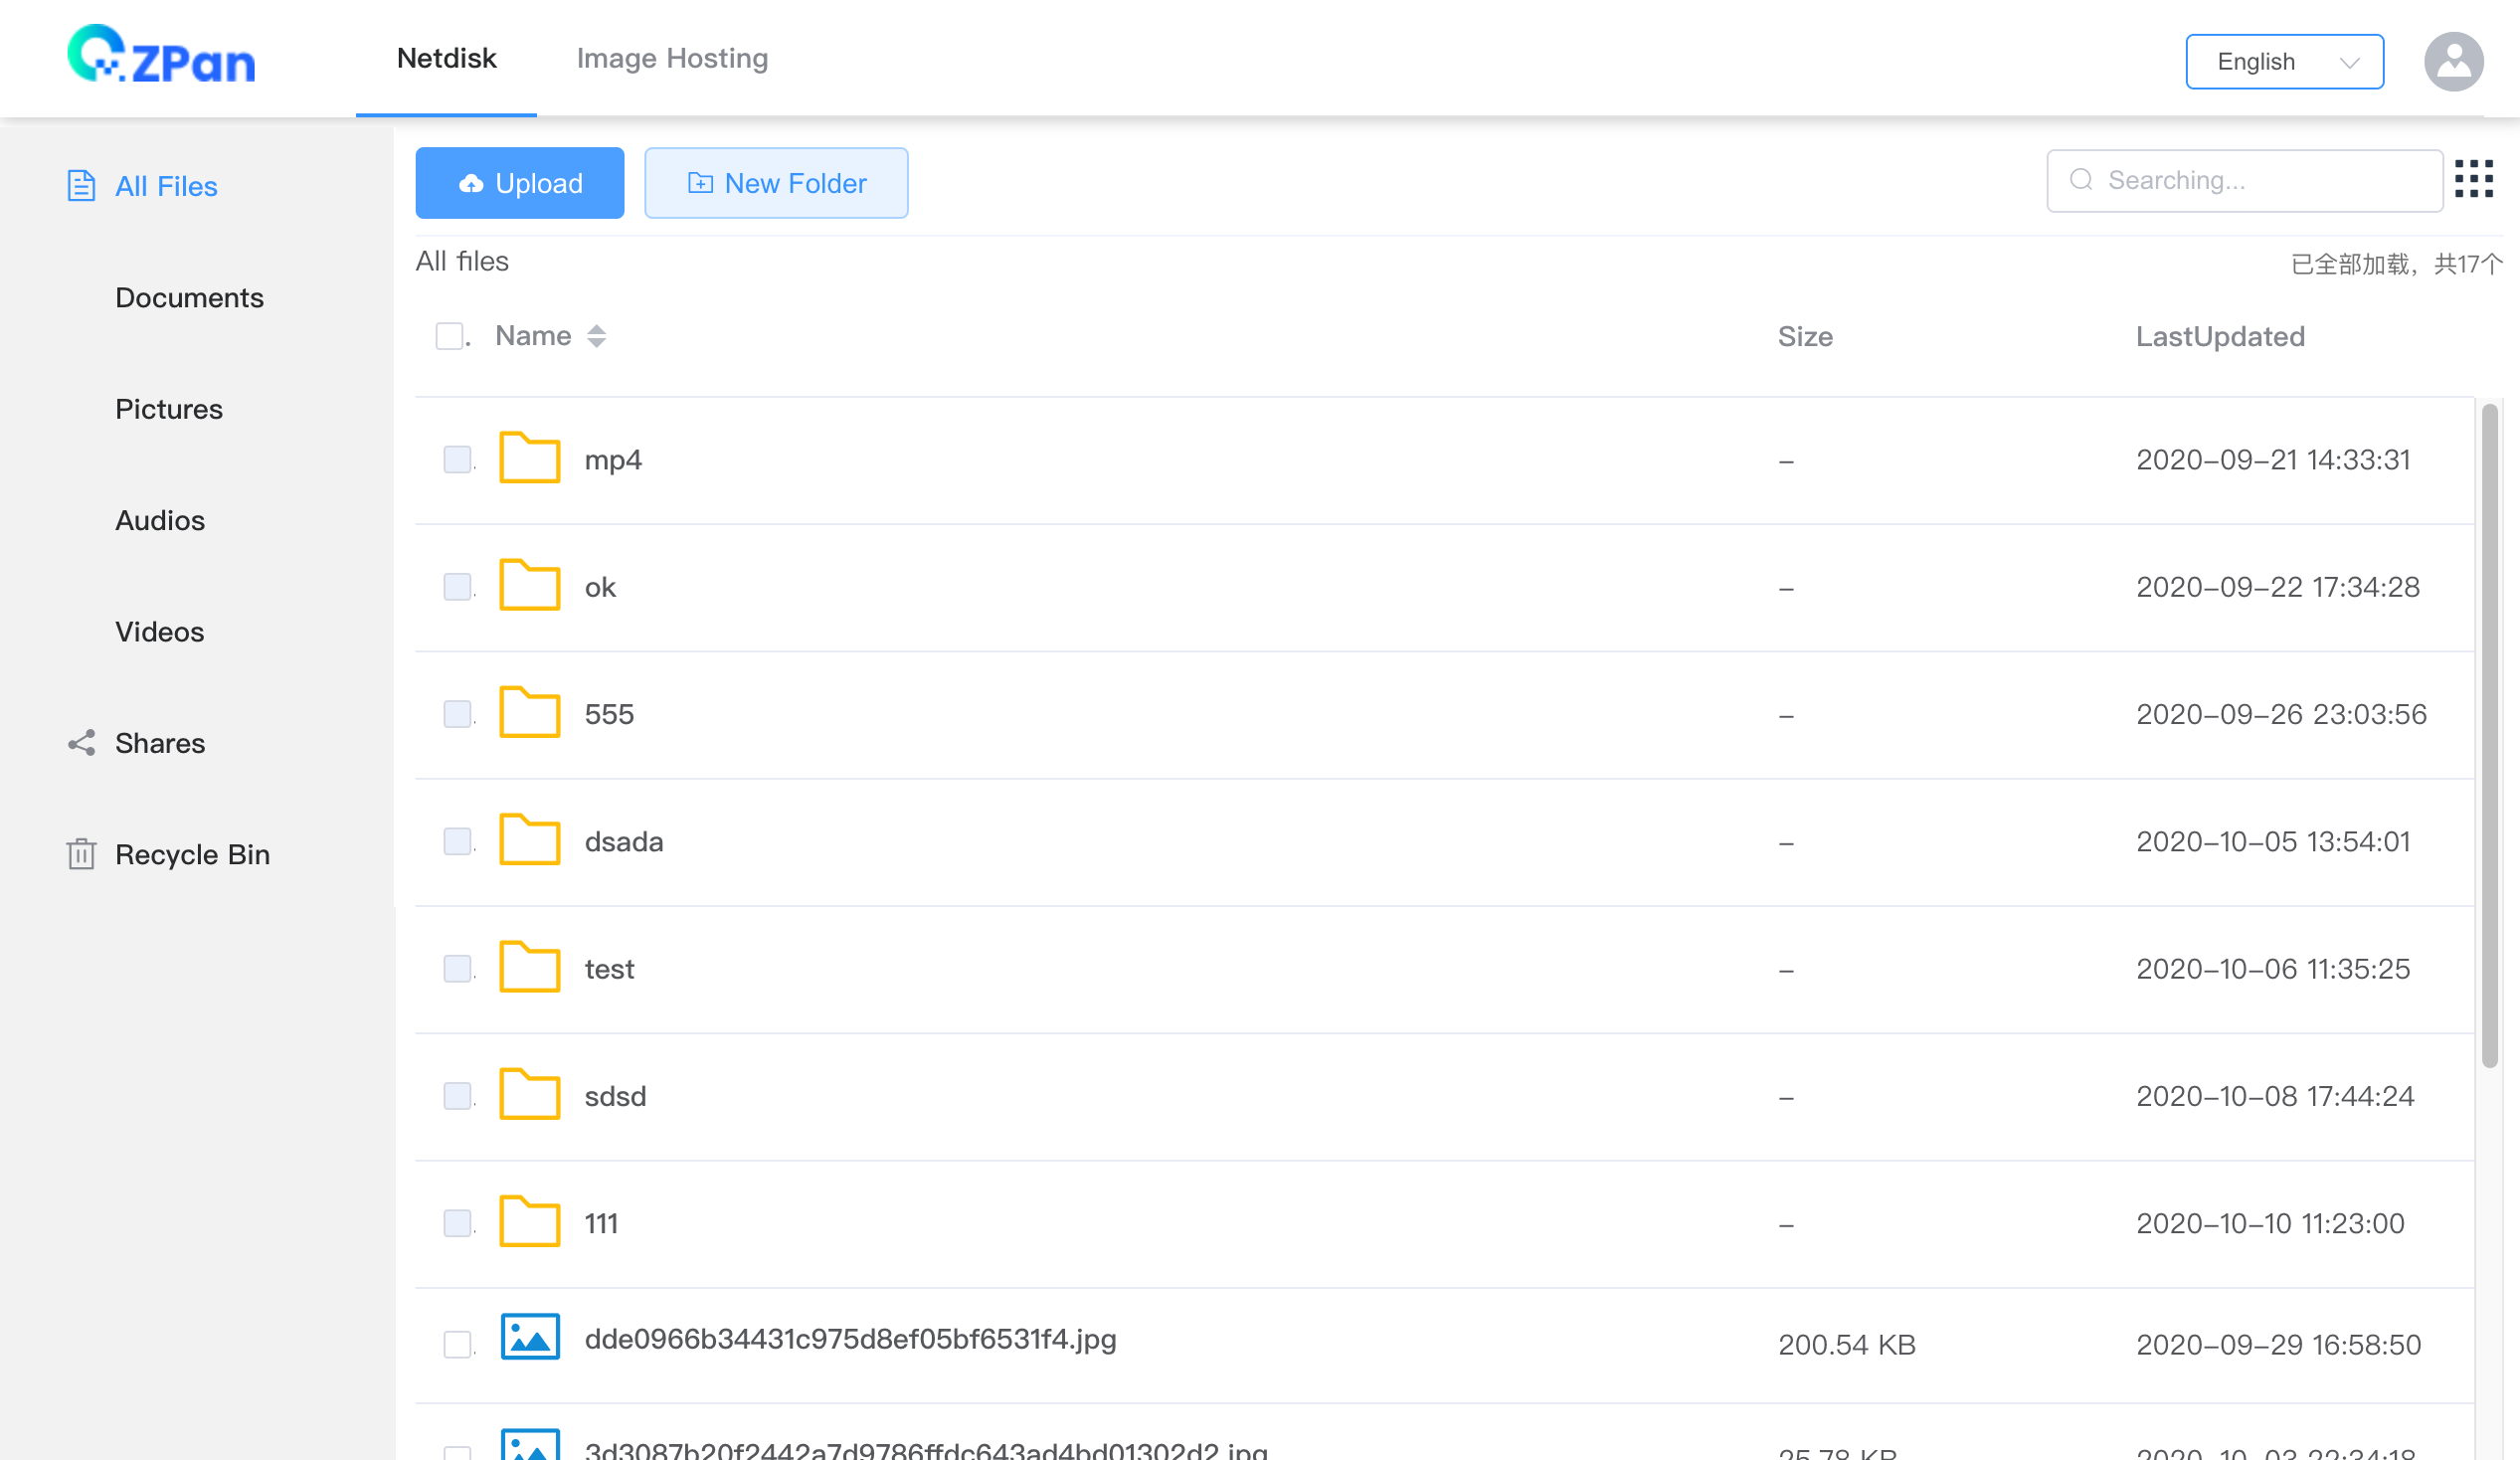This screenshot has width=2520, height=1460.
Task: Switch to the Image Hosting tab
Action: coord(672,58)
